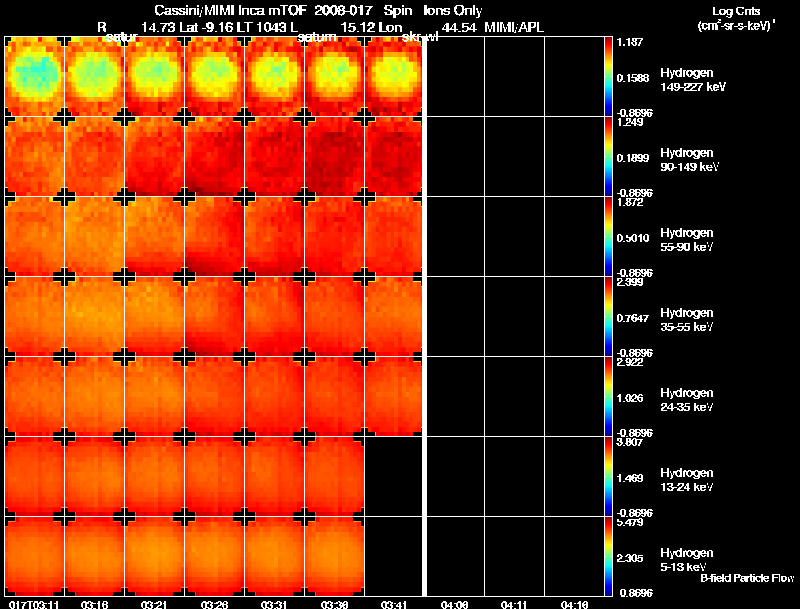Click the B-field Particle Flow caption
The image size is (800, 609).
click(x=747, y=578)
